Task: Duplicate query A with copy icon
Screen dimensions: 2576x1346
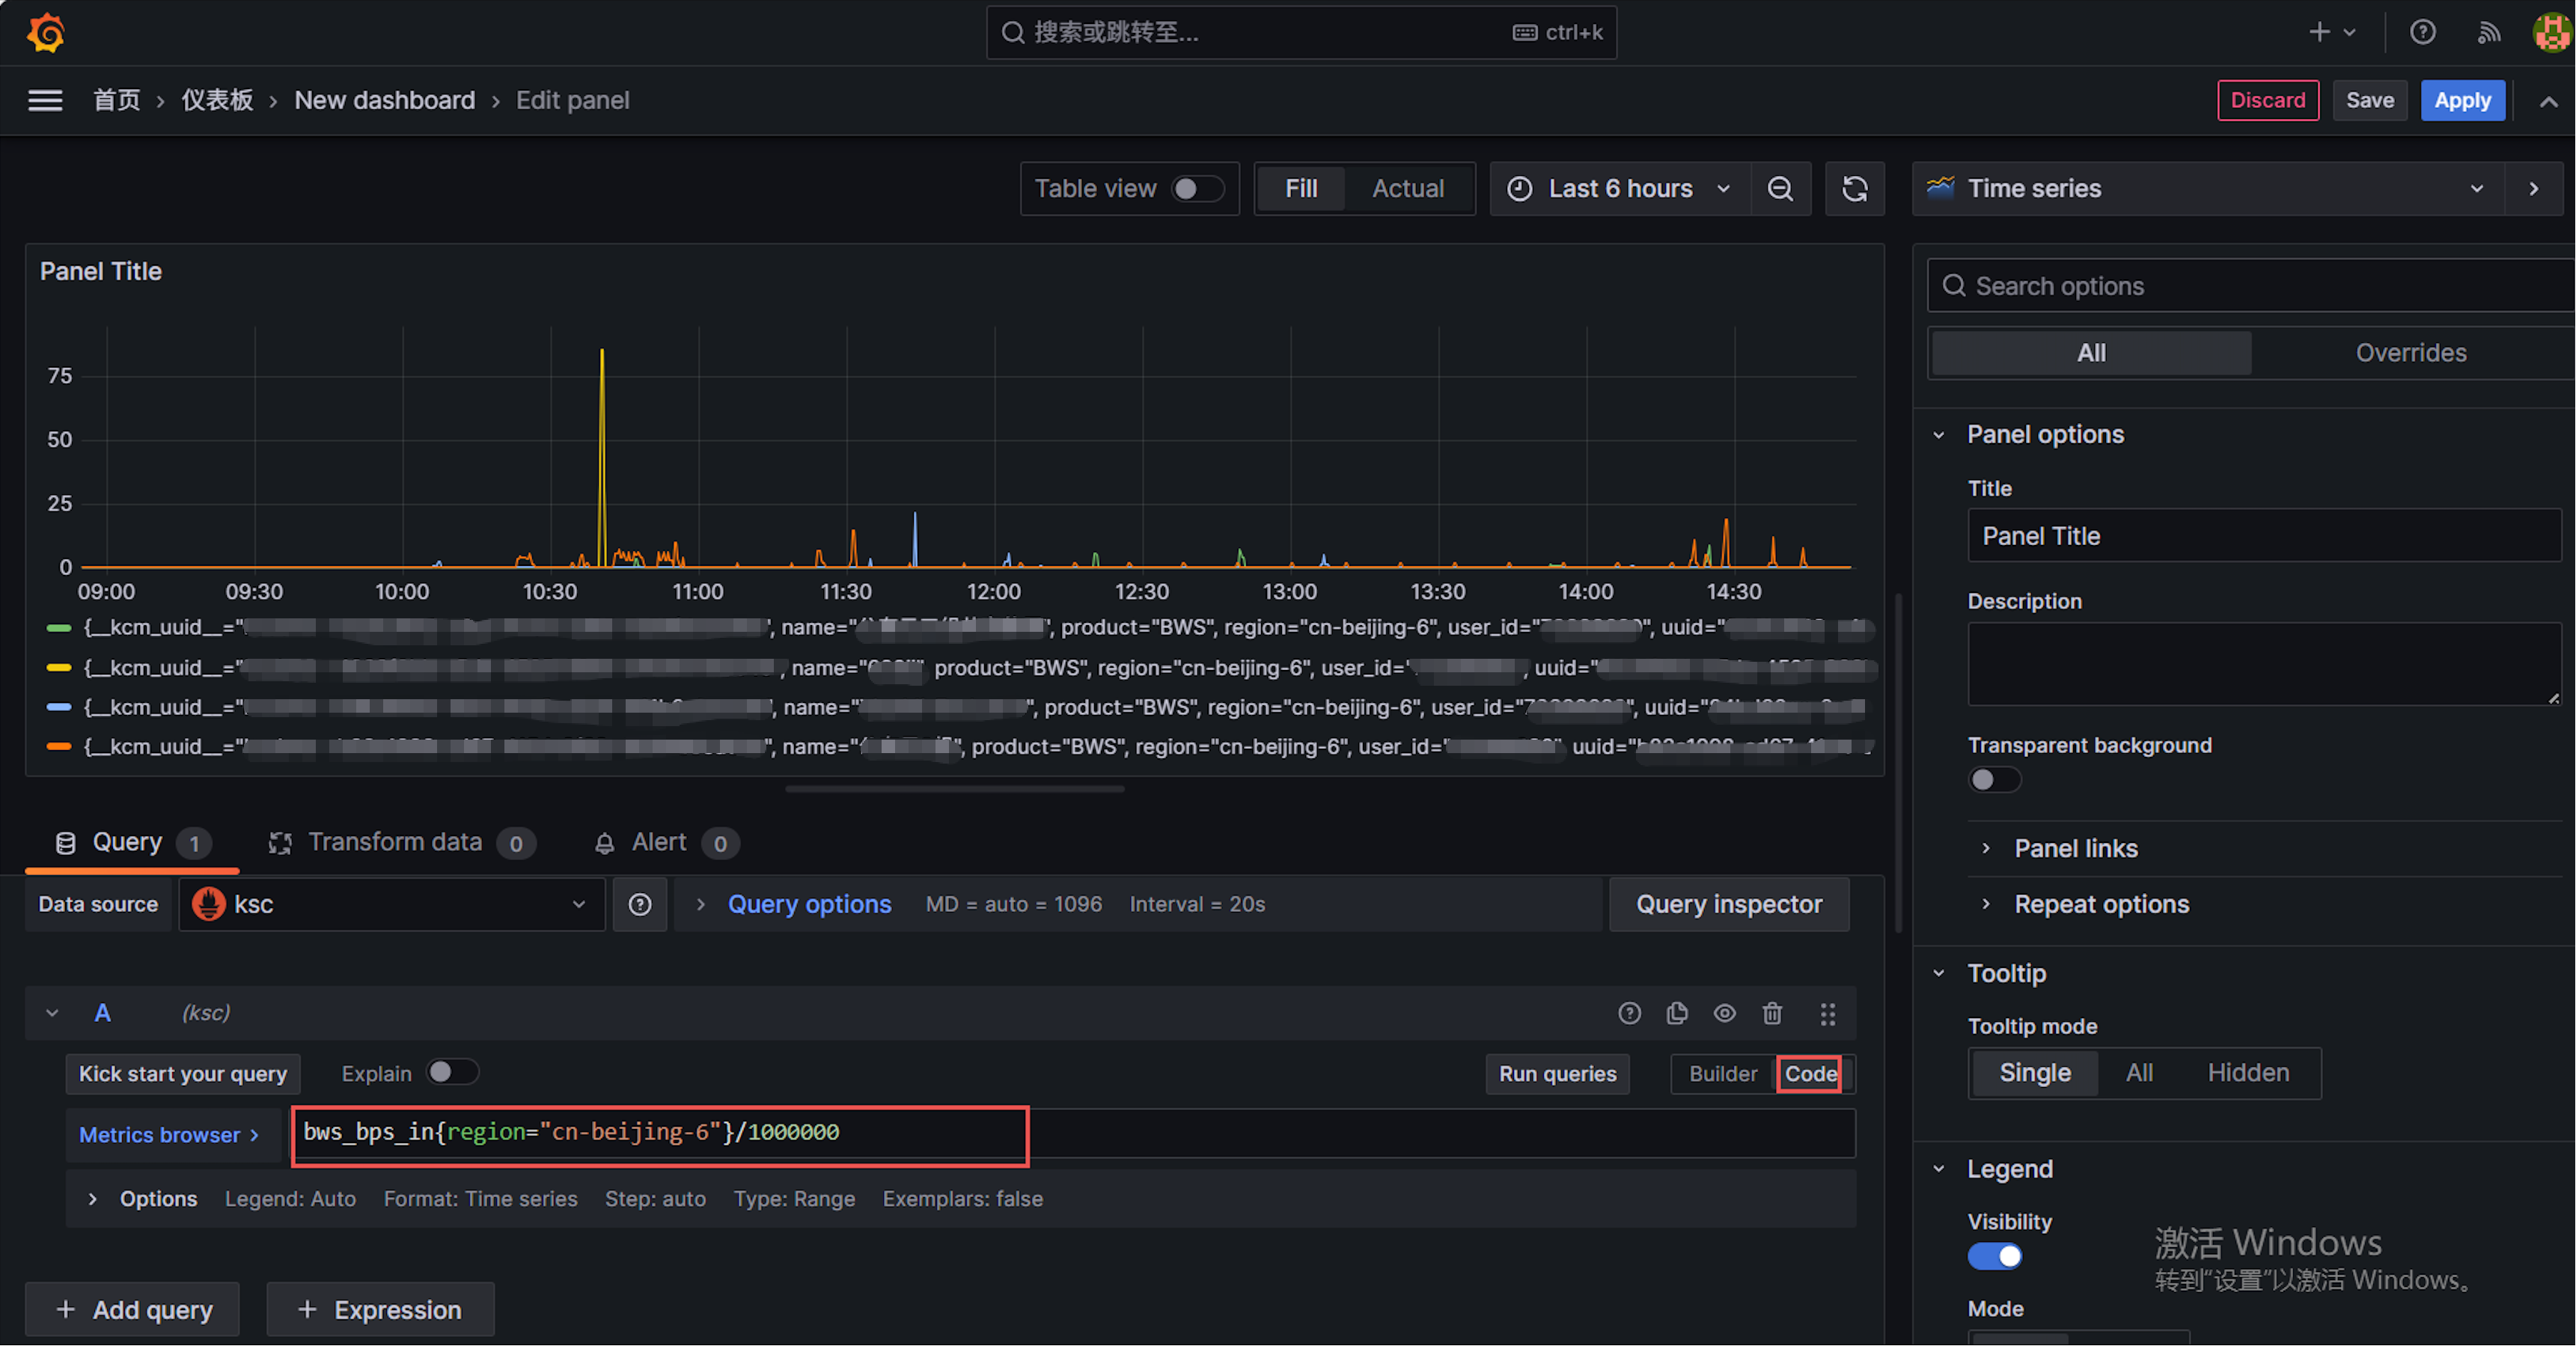Action: tap(1677, 1013)
